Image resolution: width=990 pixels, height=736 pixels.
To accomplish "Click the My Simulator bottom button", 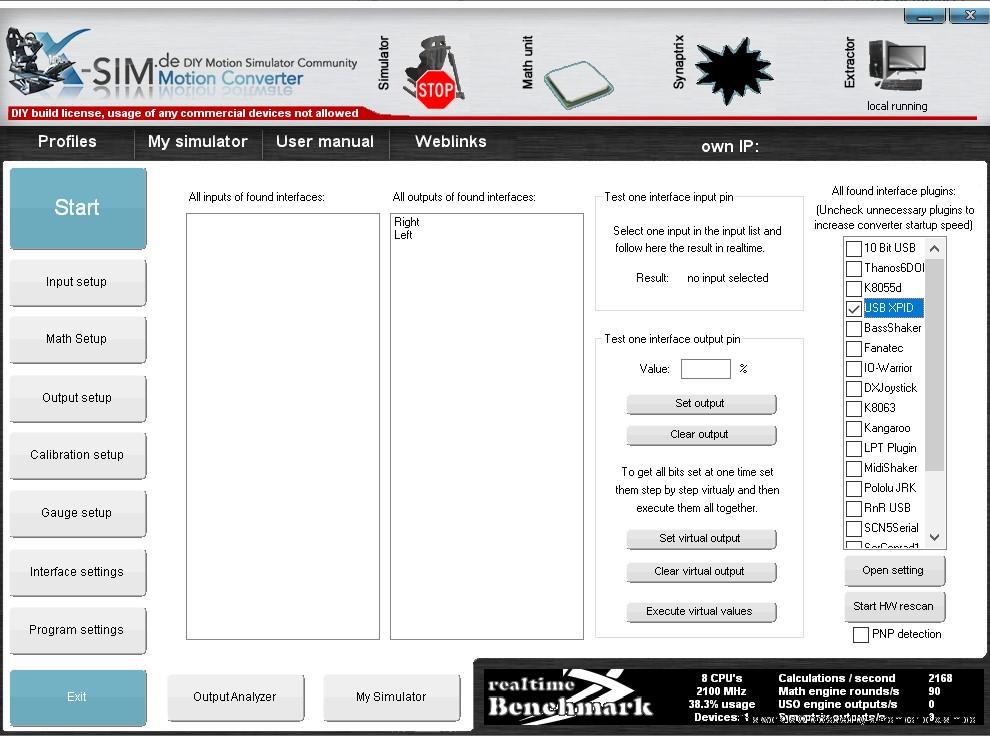I will pyautogui.click(x=391, y=697).
